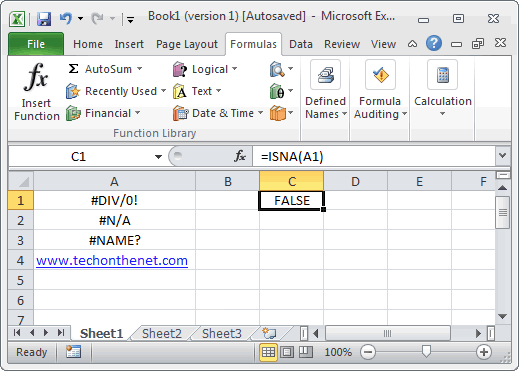Move to the previous sheet tab
Screen dimensions: 519x371
[32, 333]
